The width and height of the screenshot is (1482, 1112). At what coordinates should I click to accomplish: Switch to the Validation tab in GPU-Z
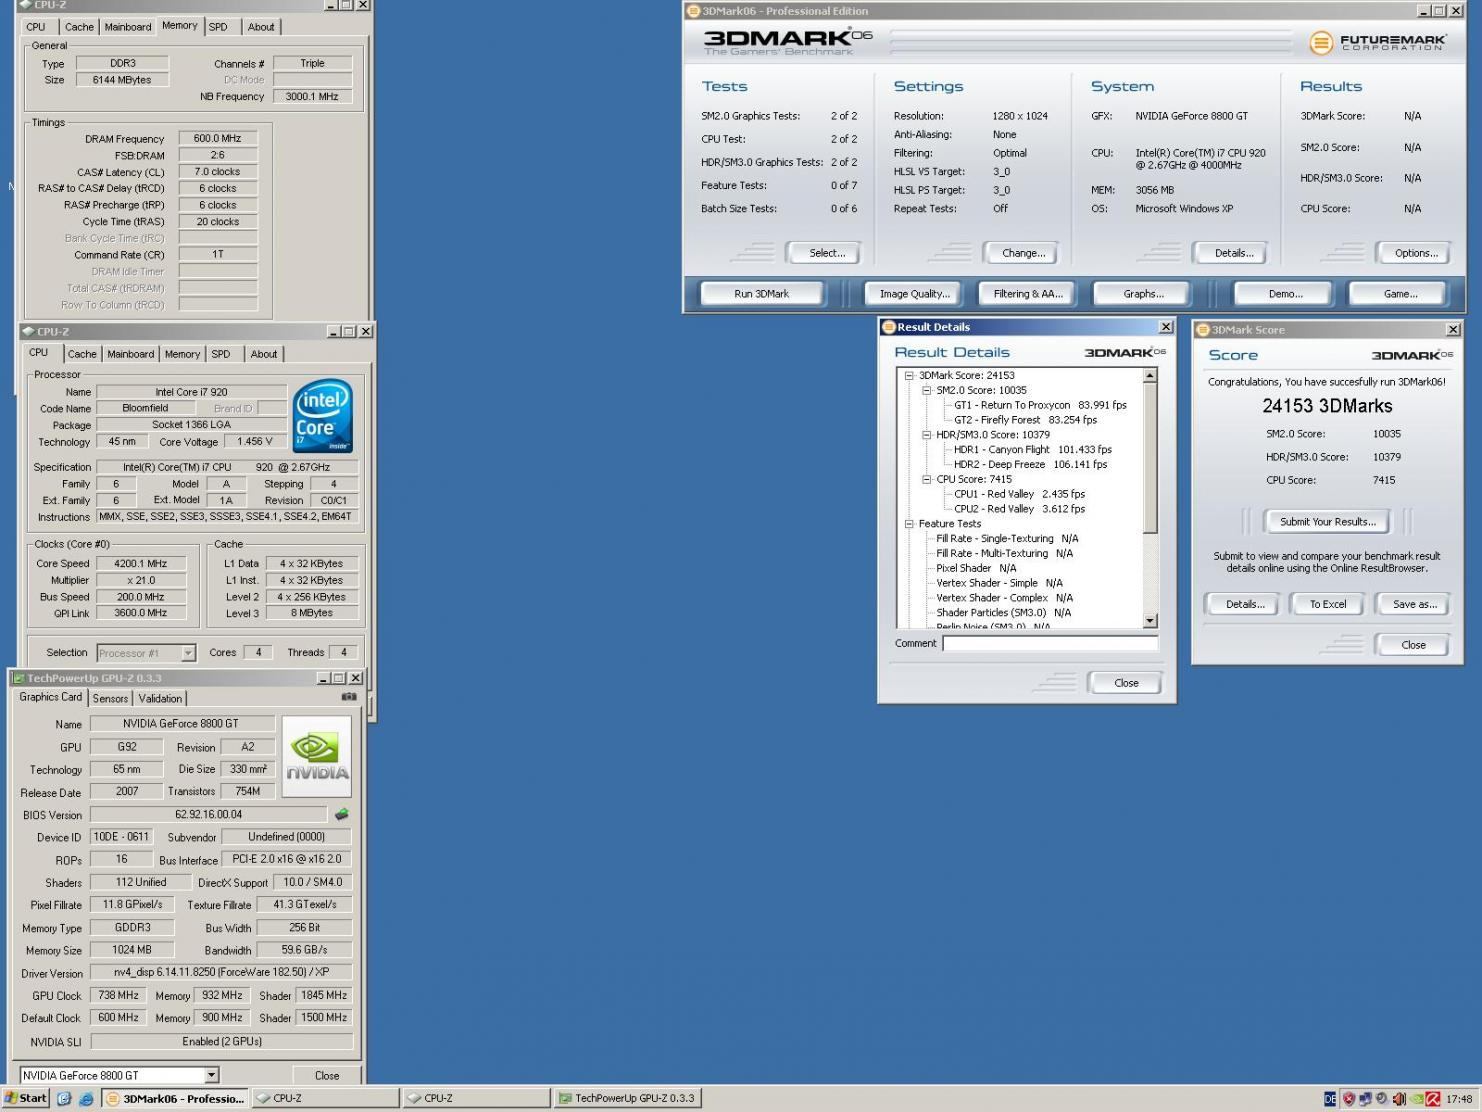[160, 698]
